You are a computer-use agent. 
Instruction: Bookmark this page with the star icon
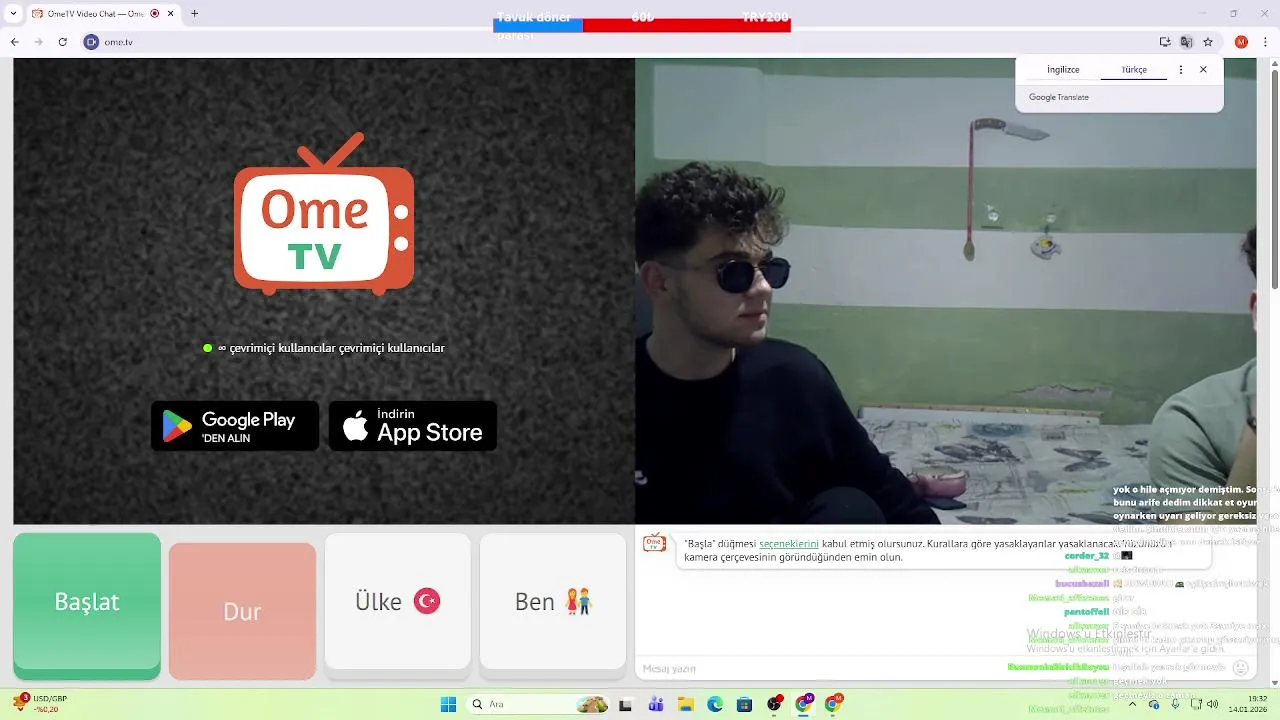coord(1208,42)
